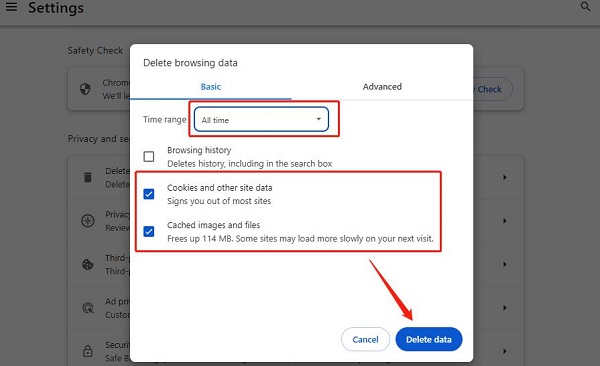The image size is (600, 366).
Task: Expand the Privacy guide row arrow
Action: 505,221
